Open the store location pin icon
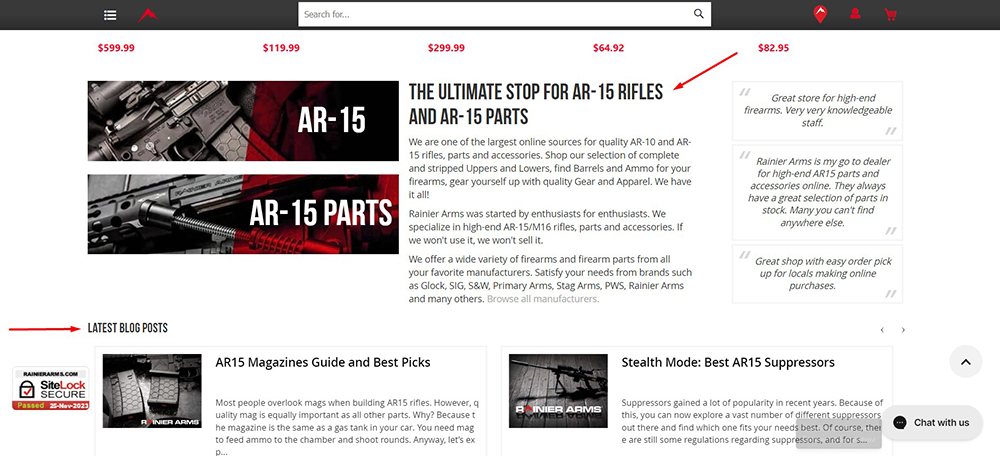The image size is (1000, 456). click(x=820, y=15)
